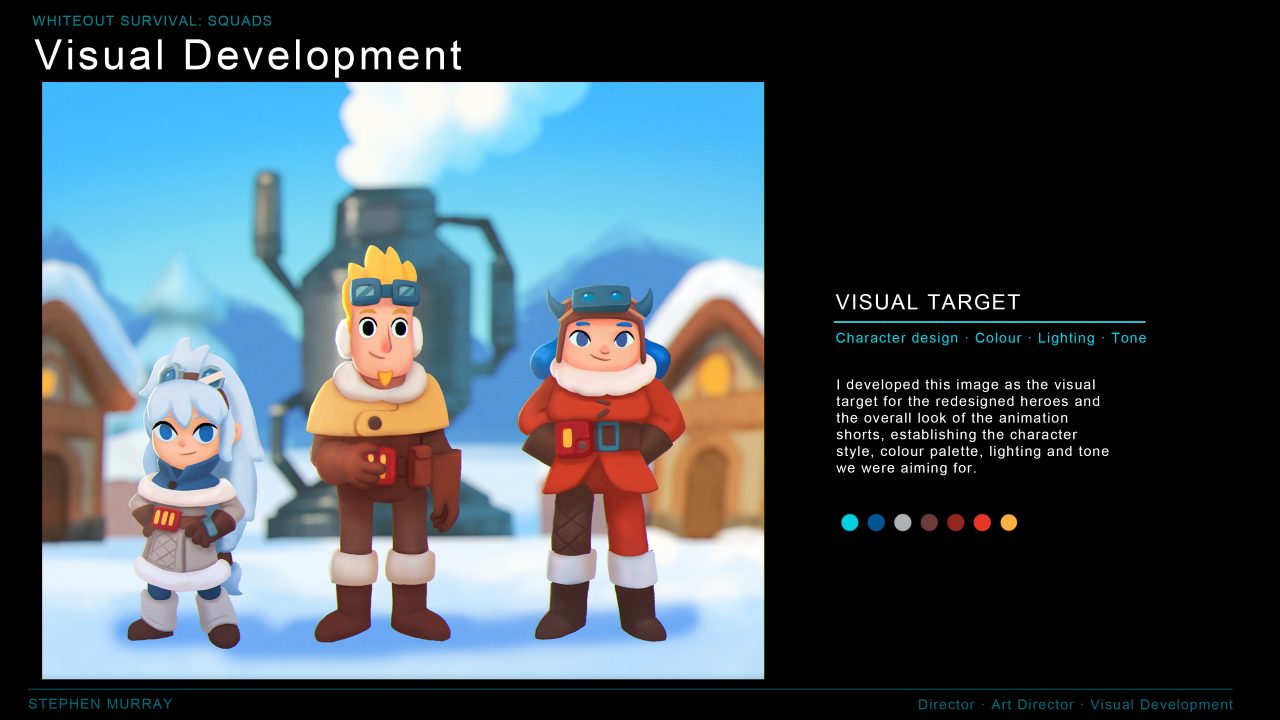1280x720 pixels.
Task: Click the 'WHITEOUT SURVIVAL: SQUADS' header text
Action: 152,20
